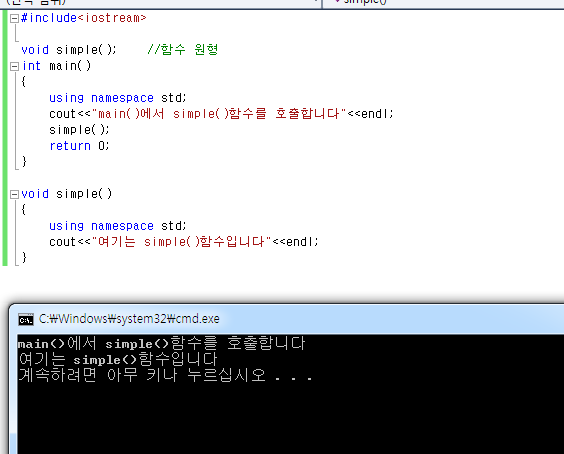Viewport: 564px width, 454px height.
Task: Click the closing brace of simple() definition
Action: [x=24, y=258]
